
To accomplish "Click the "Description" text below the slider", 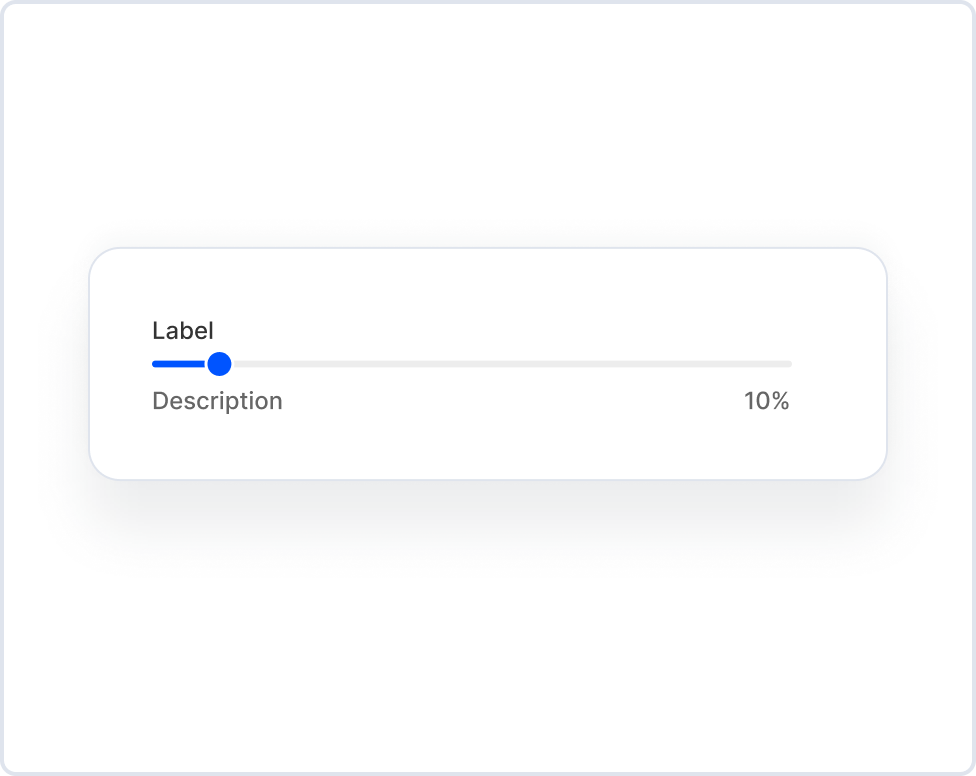I will click(x=217, y=401).
